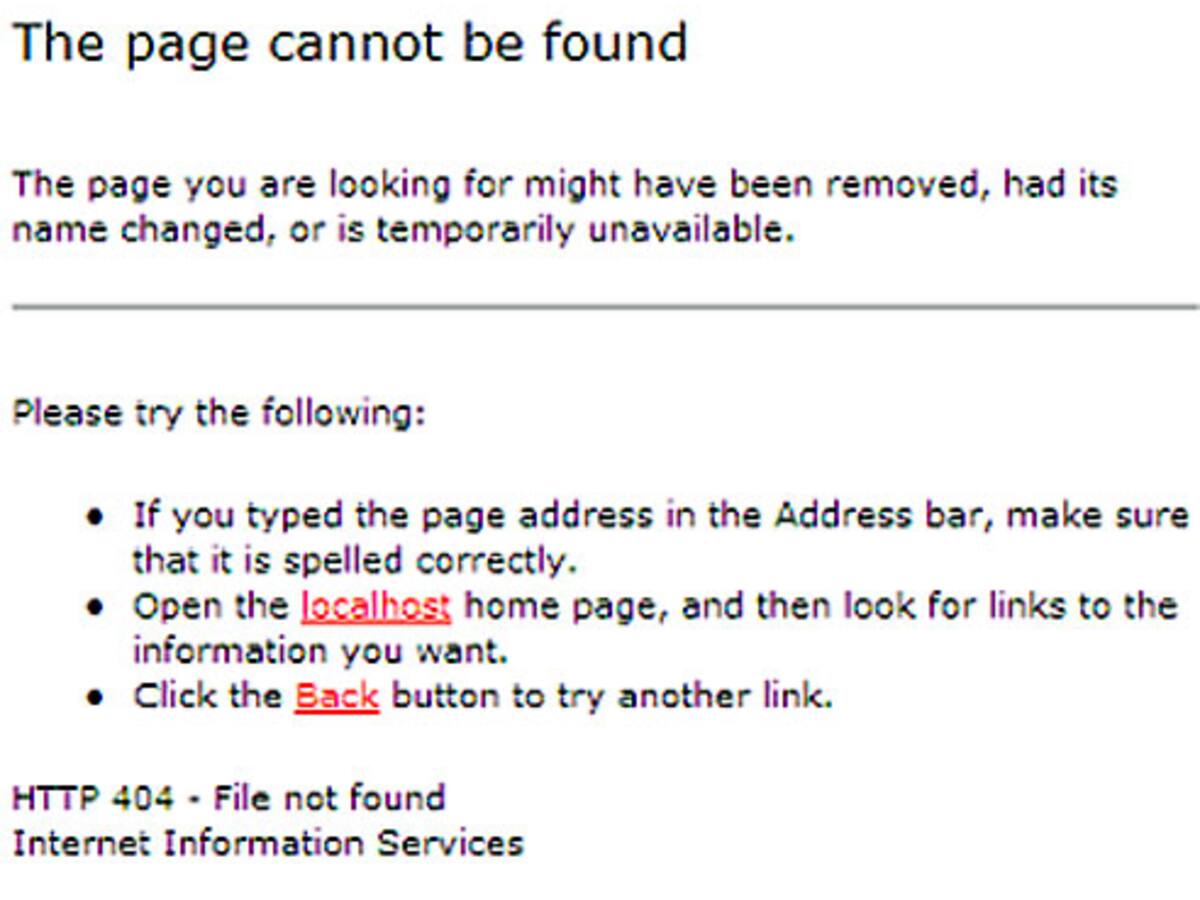The image size is (1200, 900).
Task: Click the bullet before 'Open the localhost'
Action: tap(95, 607)
